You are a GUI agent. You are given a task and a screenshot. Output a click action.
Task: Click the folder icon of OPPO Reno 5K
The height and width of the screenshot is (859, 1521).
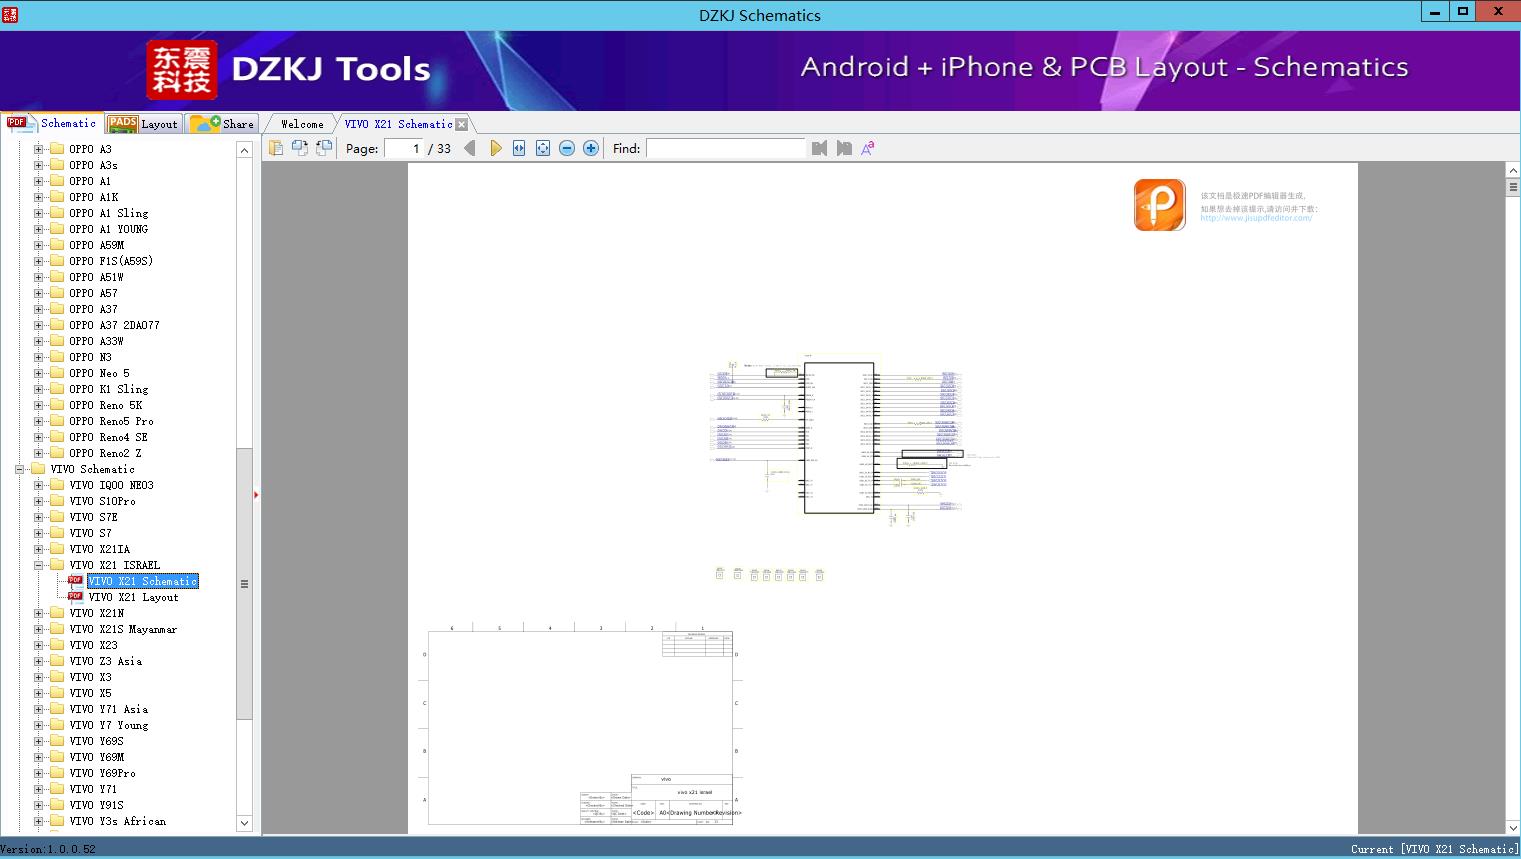pos(57,405)
